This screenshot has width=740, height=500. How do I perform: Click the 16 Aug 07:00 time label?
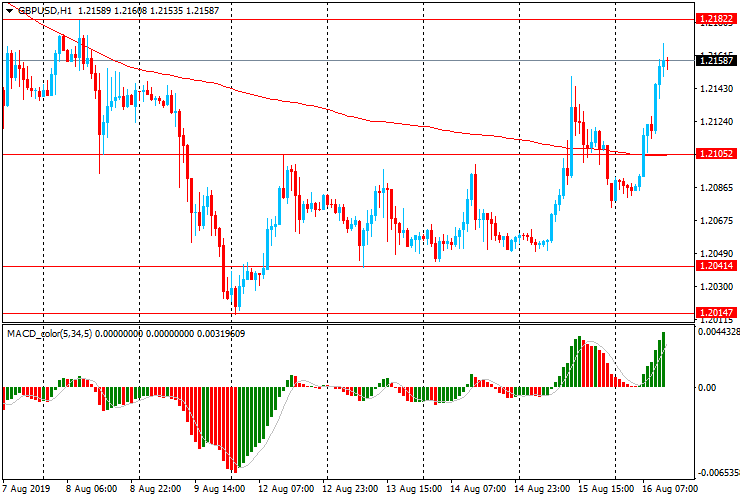coord(671,489)
